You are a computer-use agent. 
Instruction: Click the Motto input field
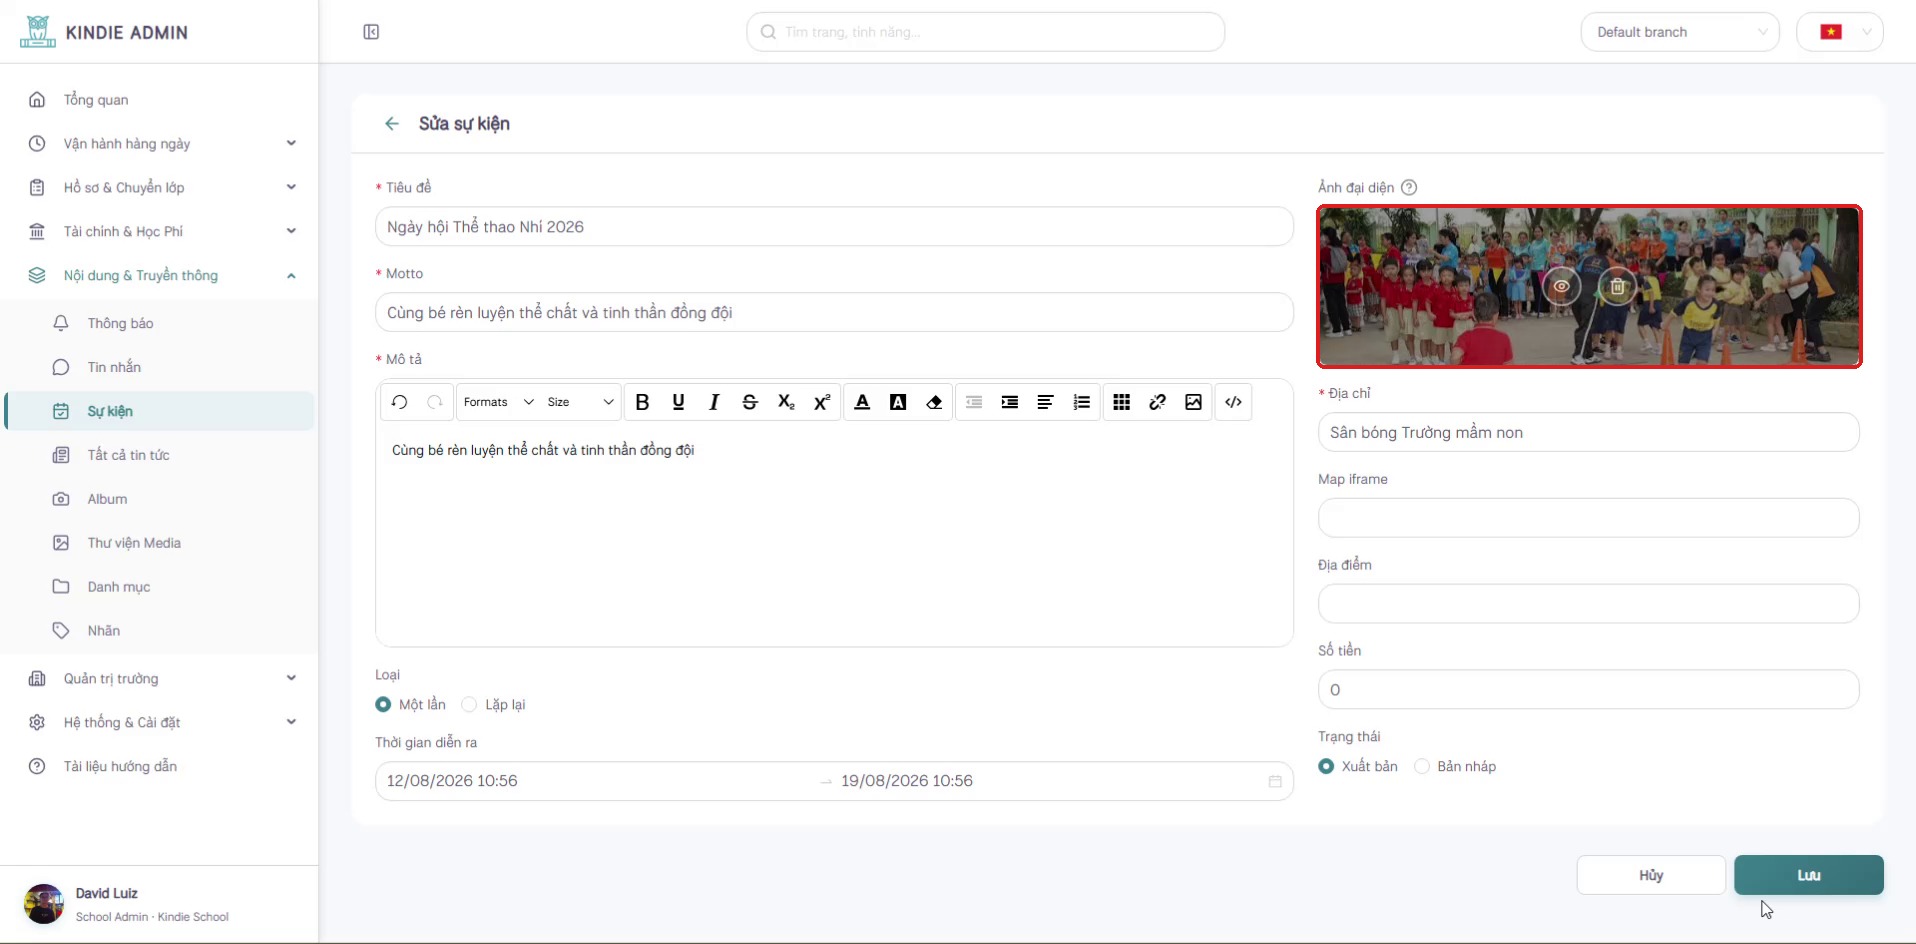834,313
